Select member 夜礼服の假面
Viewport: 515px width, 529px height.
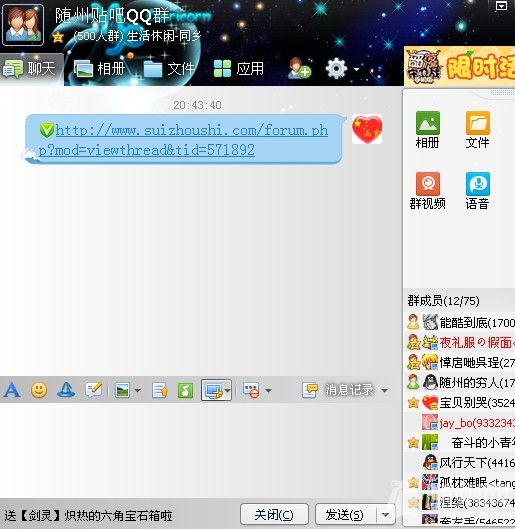(460, 342)
